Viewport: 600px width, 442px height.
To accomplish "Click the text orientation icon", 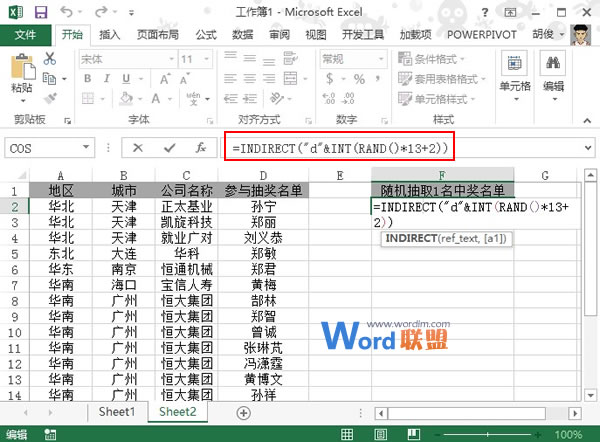I will pyautogui.click(x=277, y=98).
